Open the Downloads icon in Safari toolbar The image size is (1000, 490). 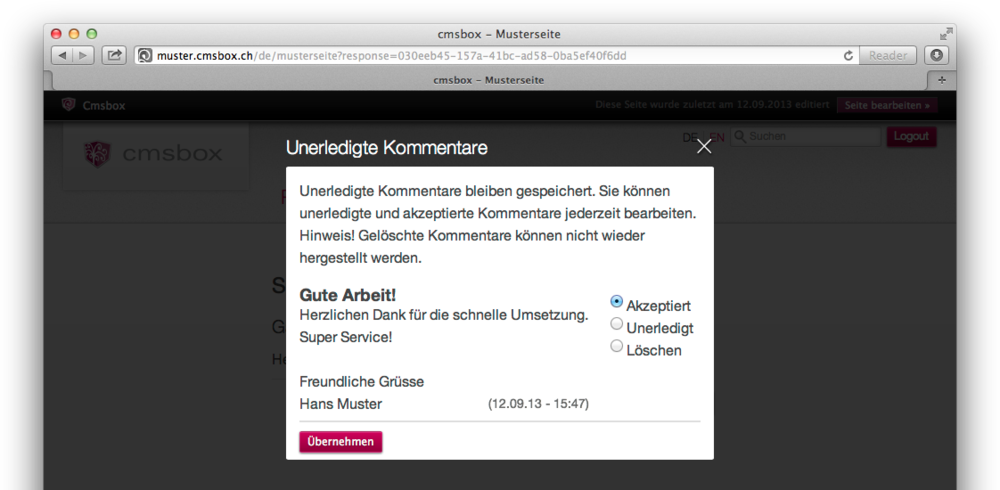click(x=936, y=56)
